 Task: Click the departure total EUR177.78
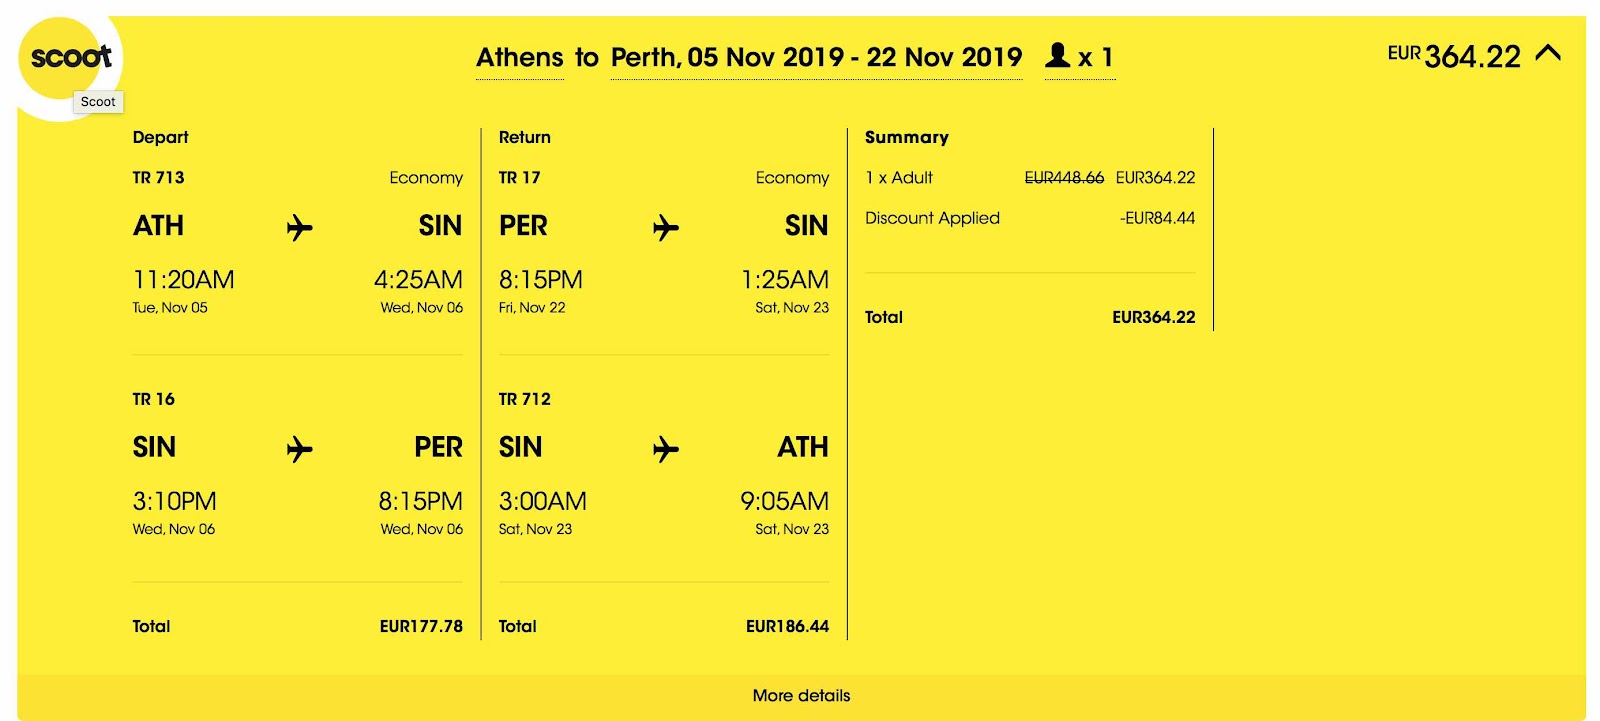421,627
